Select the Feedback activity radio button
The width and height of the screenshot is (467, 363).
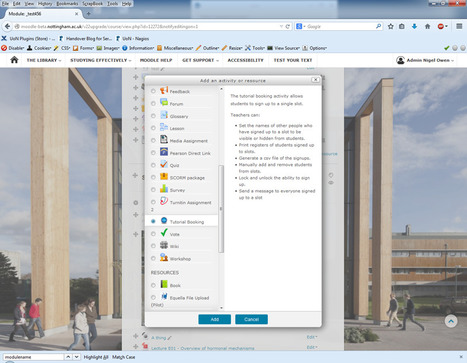pyautogui.click(x=153, y=91)
